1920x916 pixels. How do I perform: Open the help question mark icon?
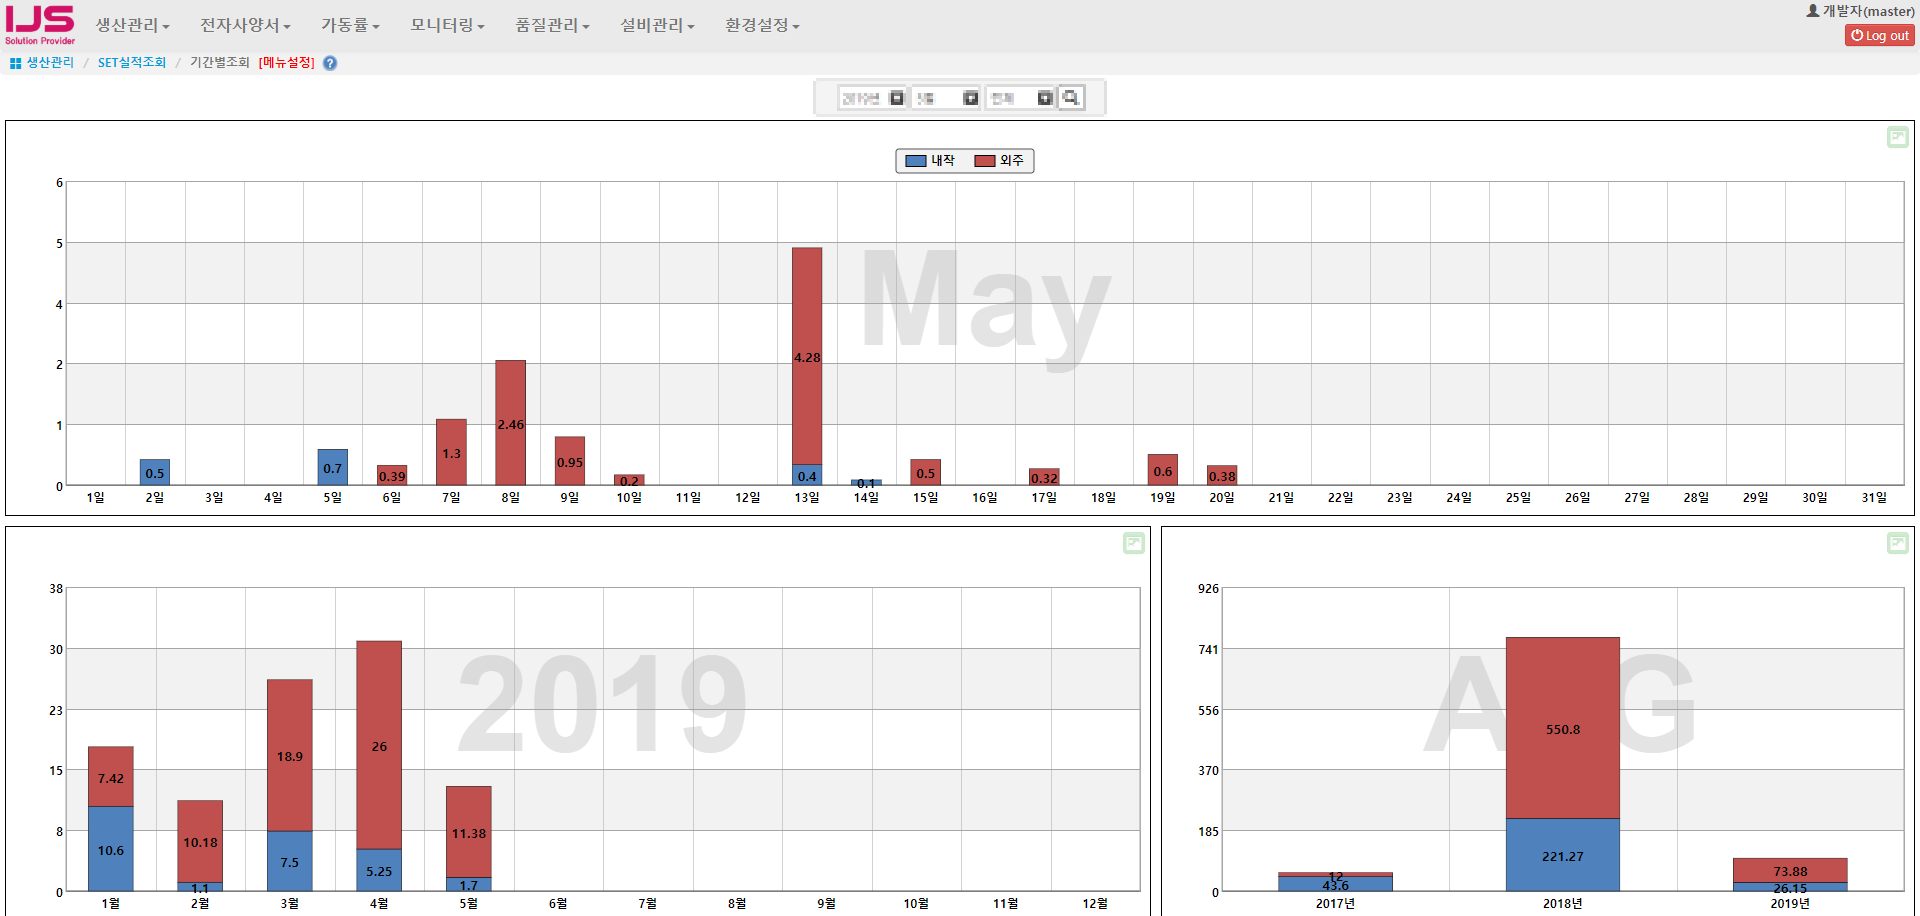[330, 63]
